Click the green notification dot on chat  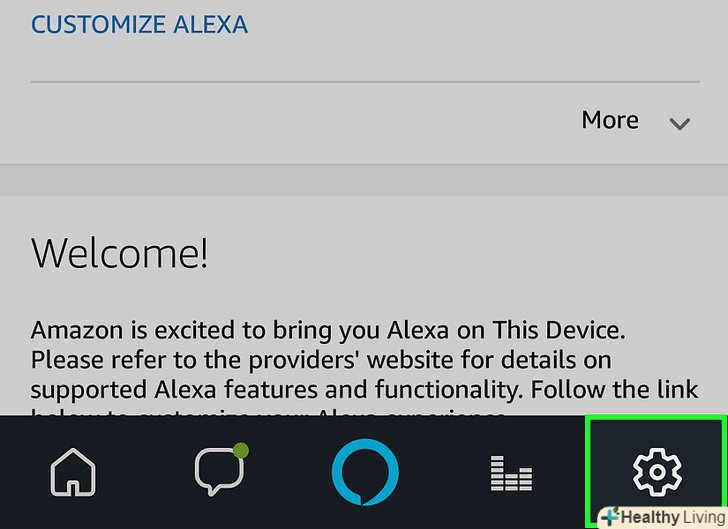[240, 451]
